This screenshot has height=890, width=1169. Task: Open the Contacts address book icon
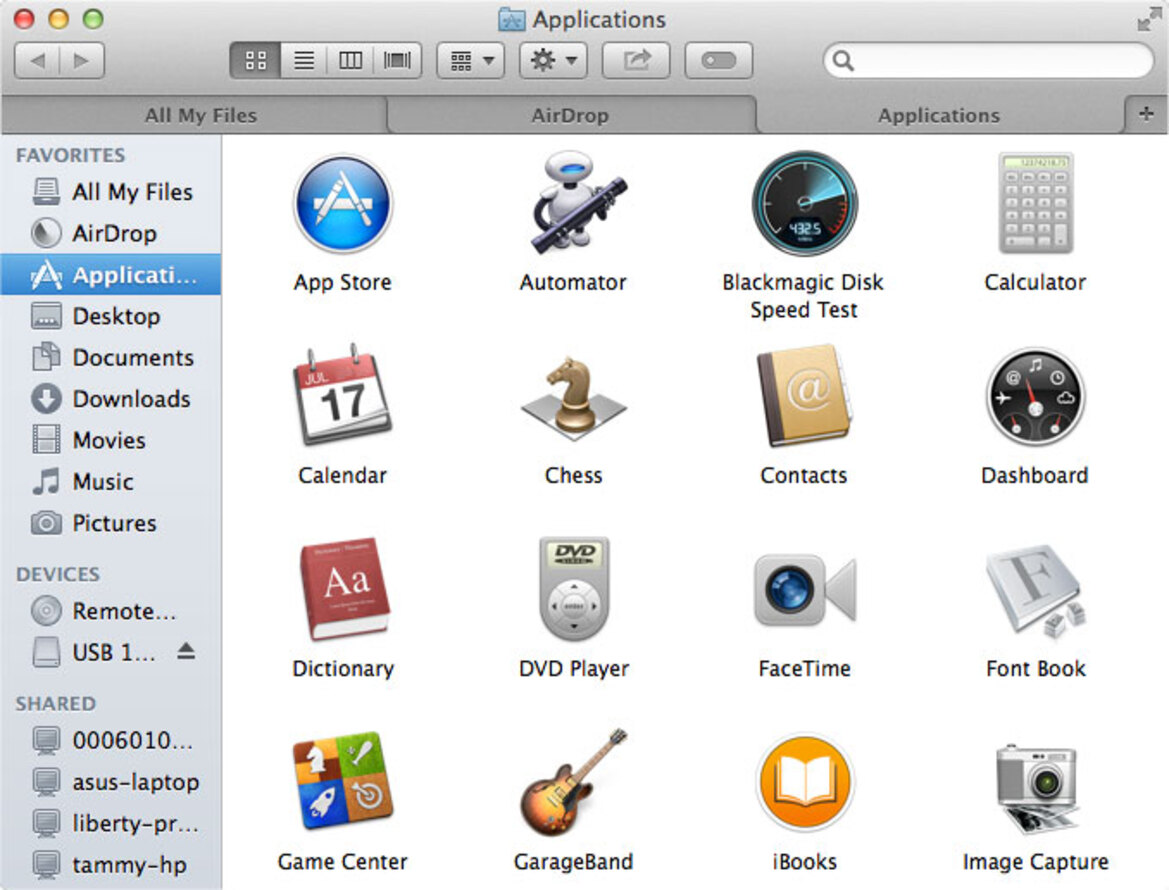click(804, 395)
